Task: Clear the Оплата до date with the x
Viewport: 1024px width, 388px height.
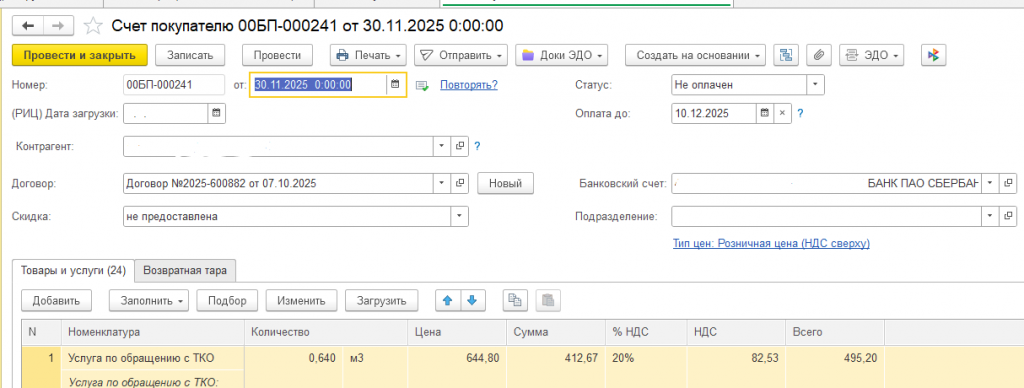Action: pyautogui.click(x=782, y=113)
